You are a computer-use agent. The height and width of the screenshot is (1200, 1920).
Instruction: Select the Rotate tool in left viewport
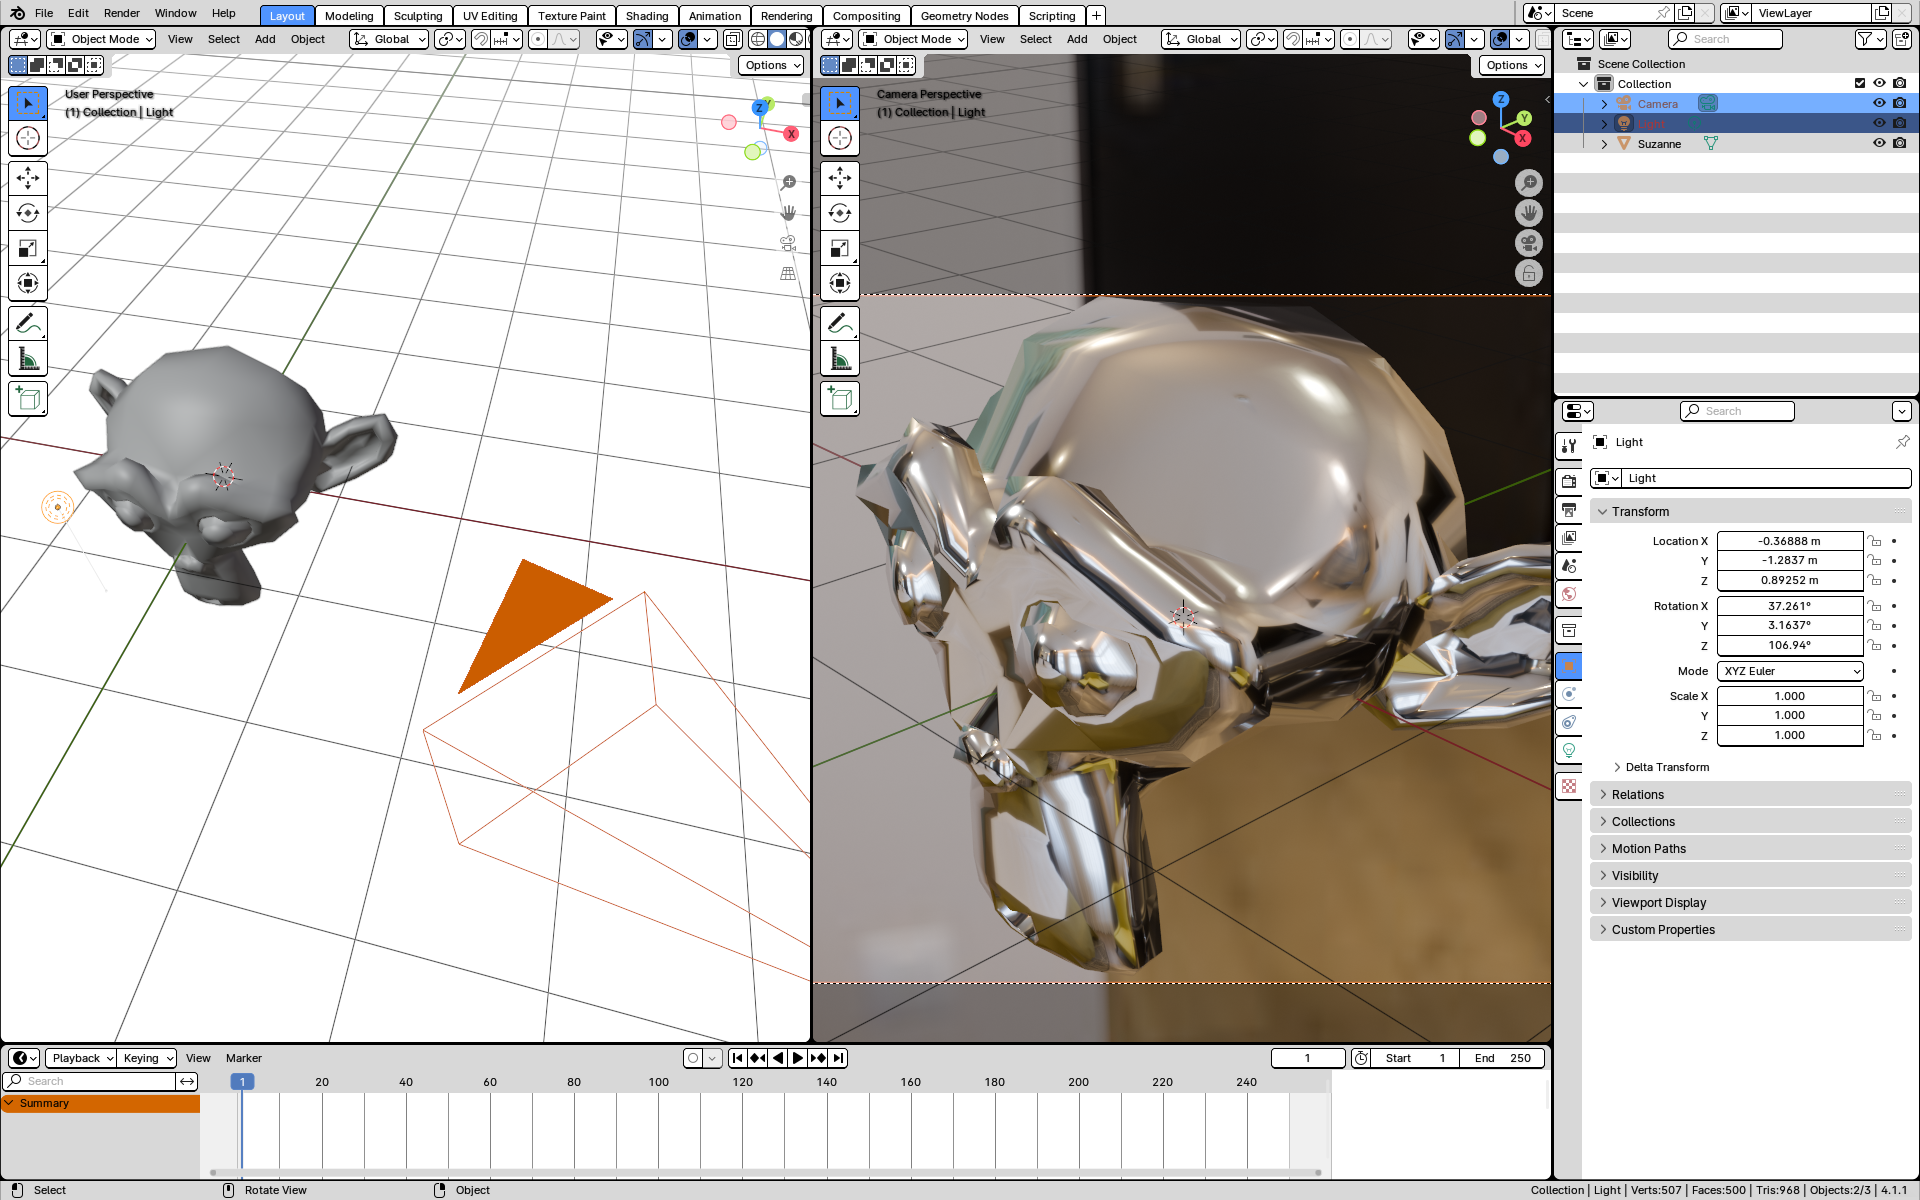pos(28,213)
